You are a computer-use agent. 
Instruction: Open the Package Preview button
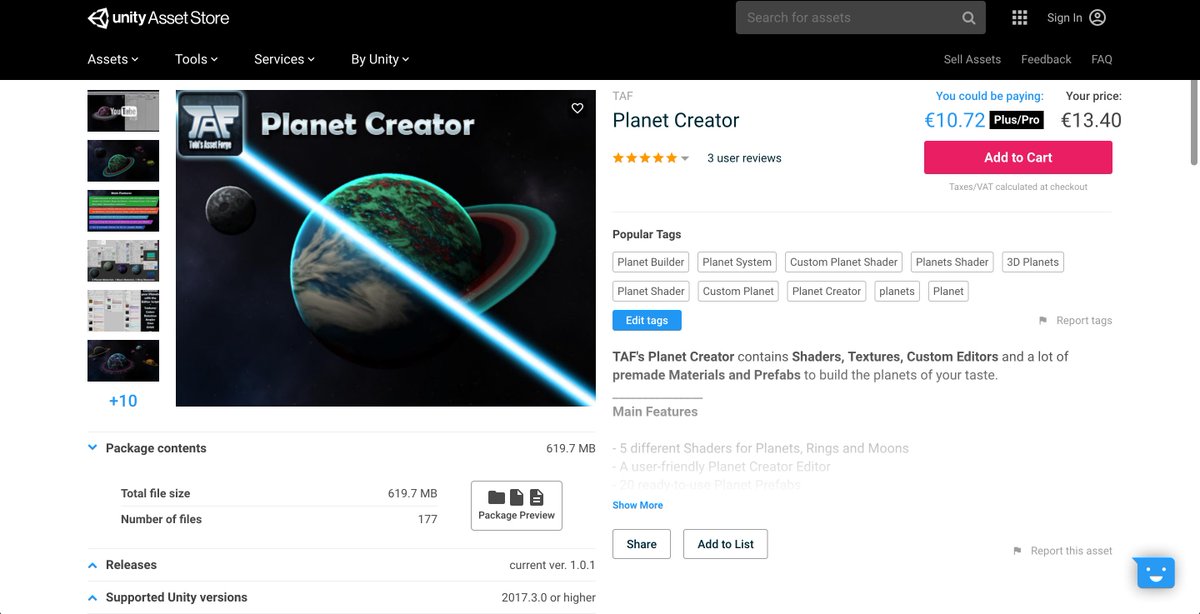click(x=516, y=505)
